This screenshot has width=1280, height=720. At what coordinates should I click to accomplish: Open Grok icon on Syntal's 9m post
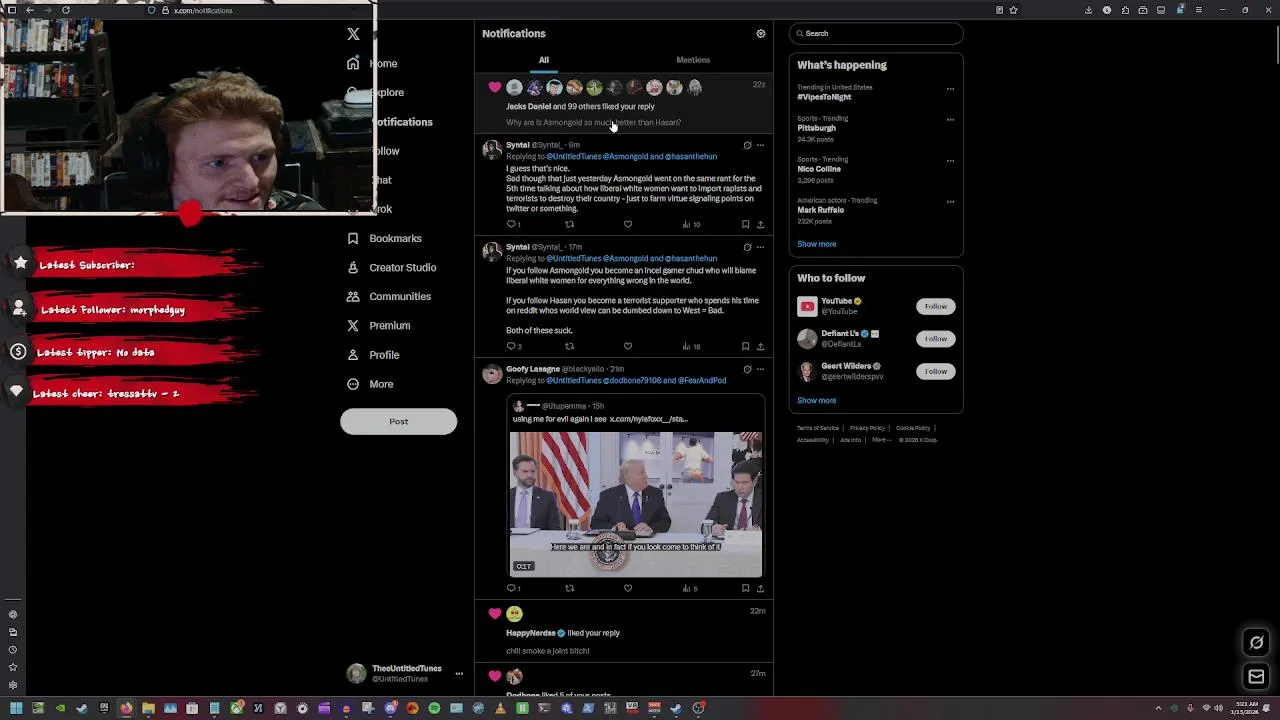747,145
